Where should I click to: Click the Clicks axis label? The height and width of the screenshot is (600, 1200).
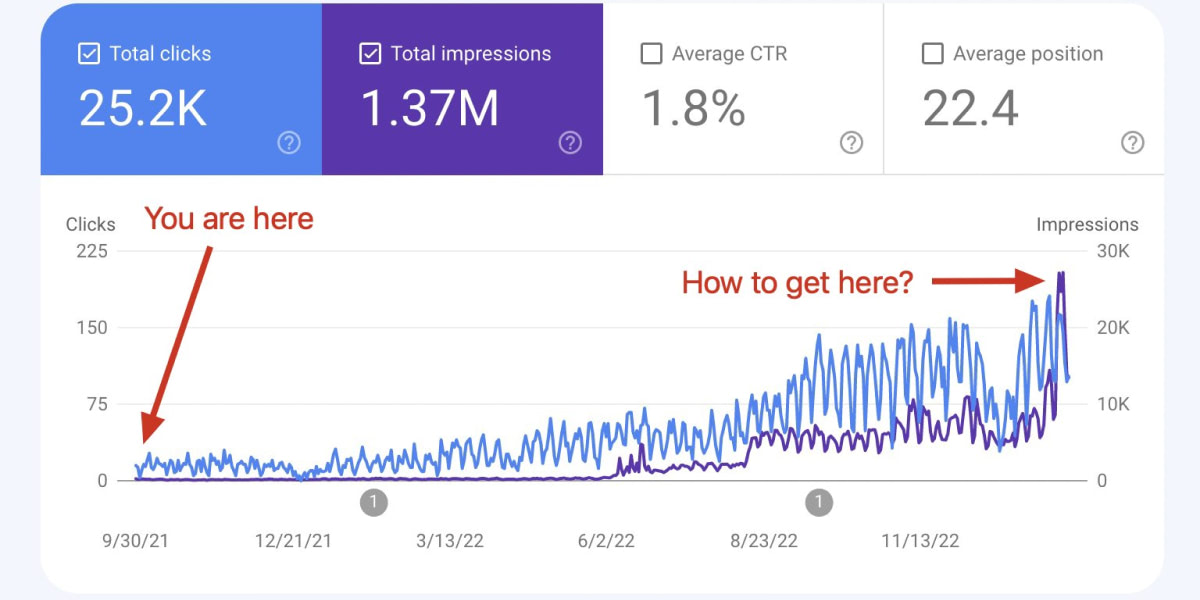(91, 224)
